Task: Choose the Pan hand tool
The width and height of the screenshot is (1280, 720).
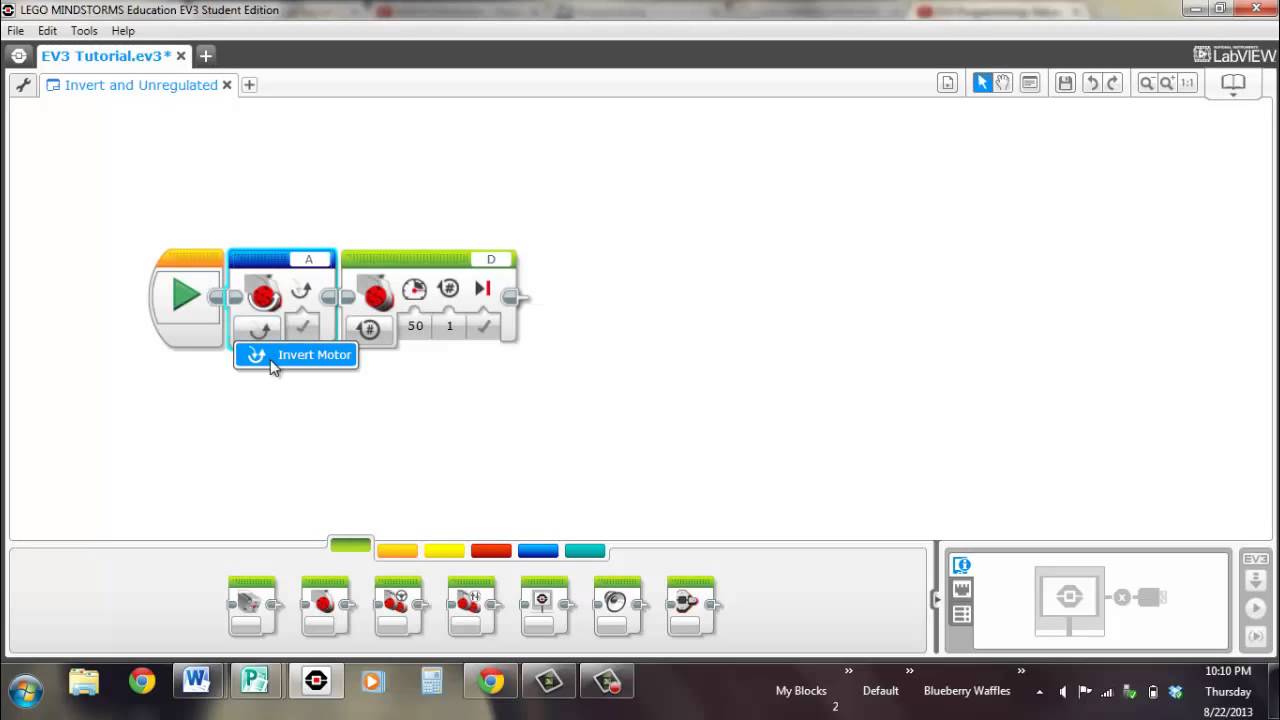Action: tap(1003, 83)
